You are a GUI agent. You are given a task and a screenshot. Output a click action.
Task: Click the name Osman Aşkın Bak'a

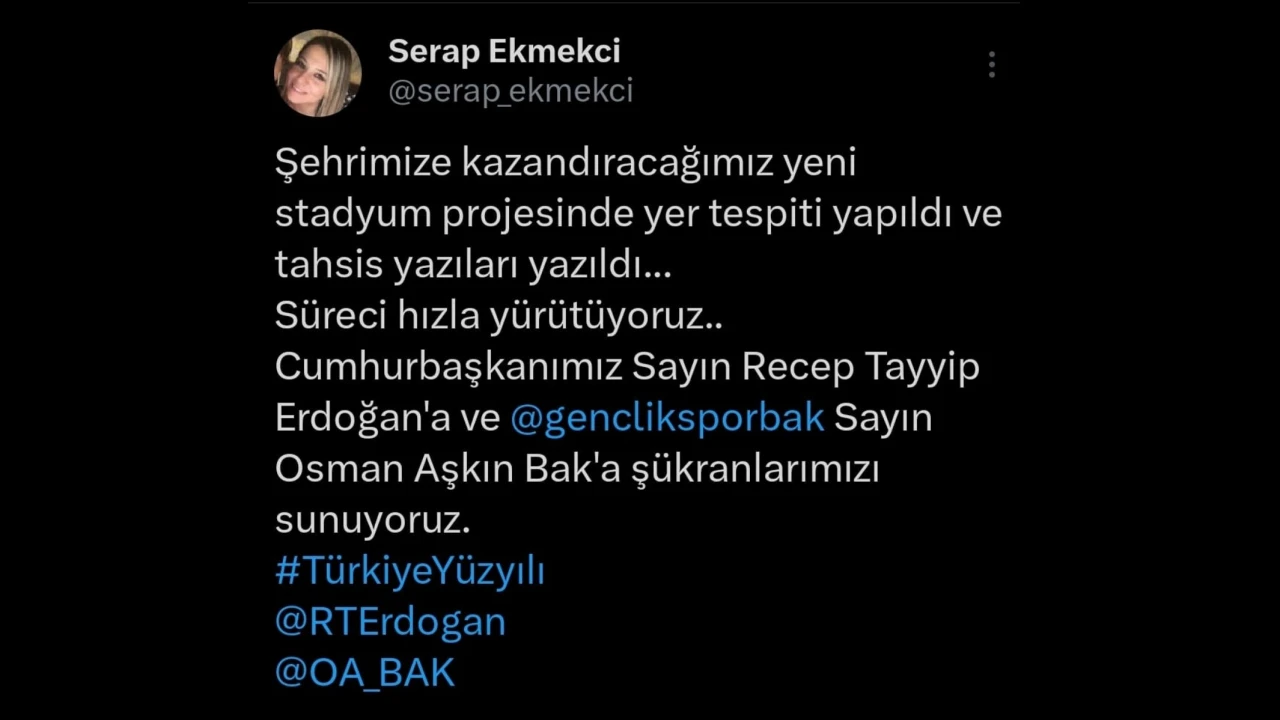pyautogui.click(x=449, y=469)
